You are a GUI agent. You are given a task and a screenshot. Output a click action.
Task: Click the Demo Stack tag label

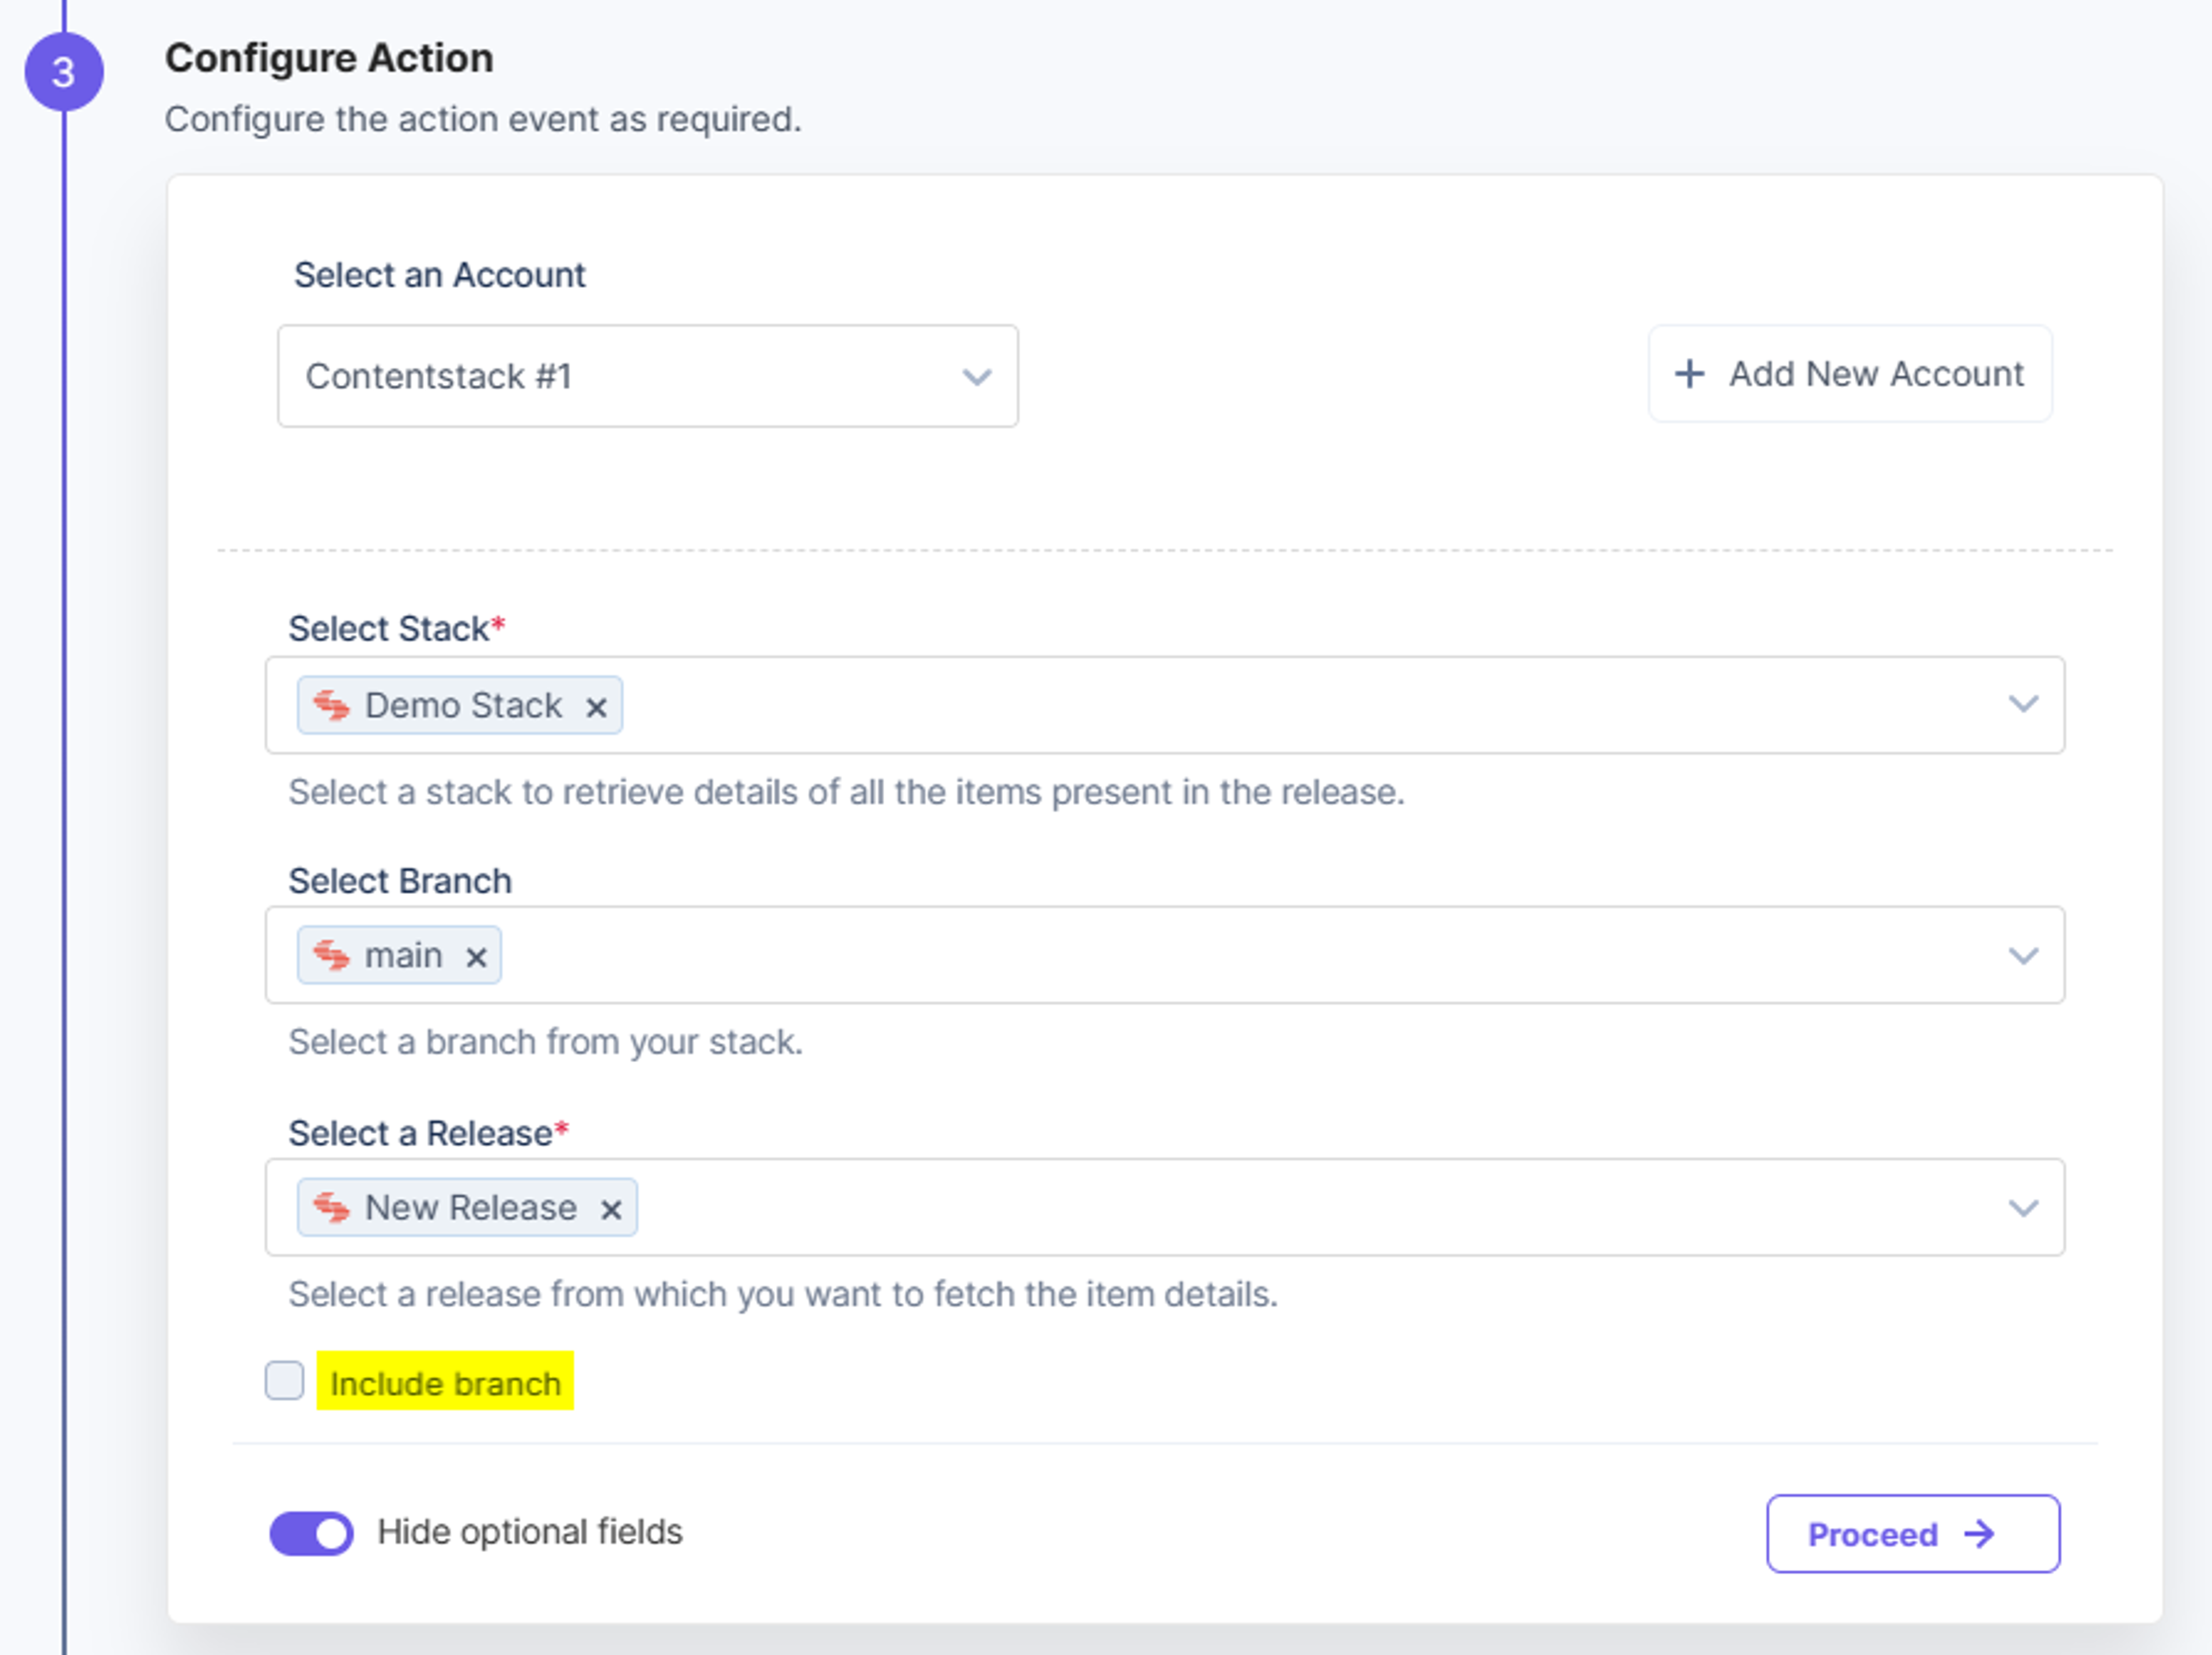coord(463,705)
